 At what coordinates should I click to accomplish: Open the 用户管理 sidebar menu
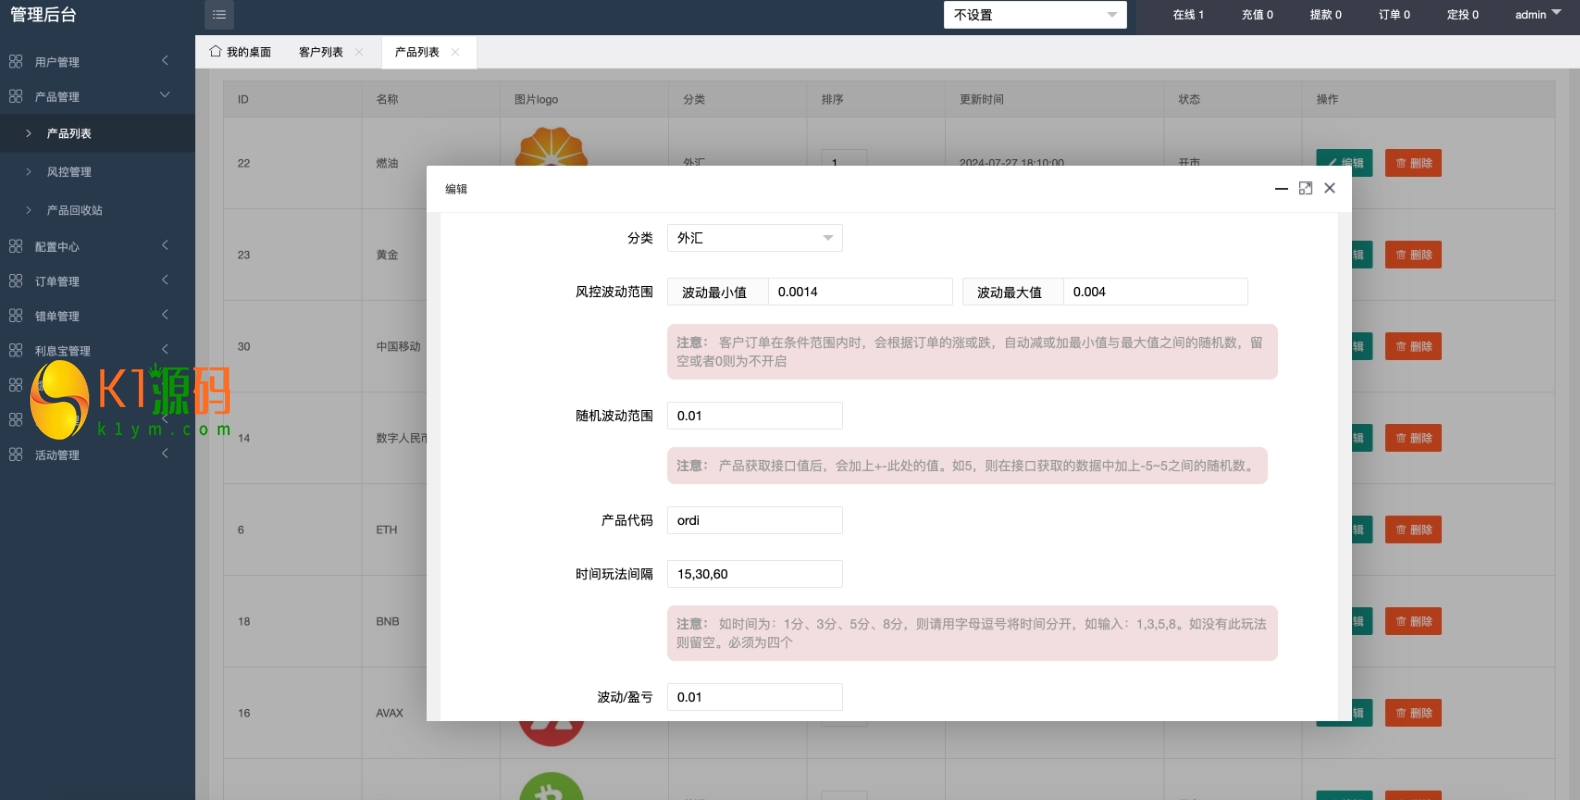pyautogui.click(x=97, y=61)
